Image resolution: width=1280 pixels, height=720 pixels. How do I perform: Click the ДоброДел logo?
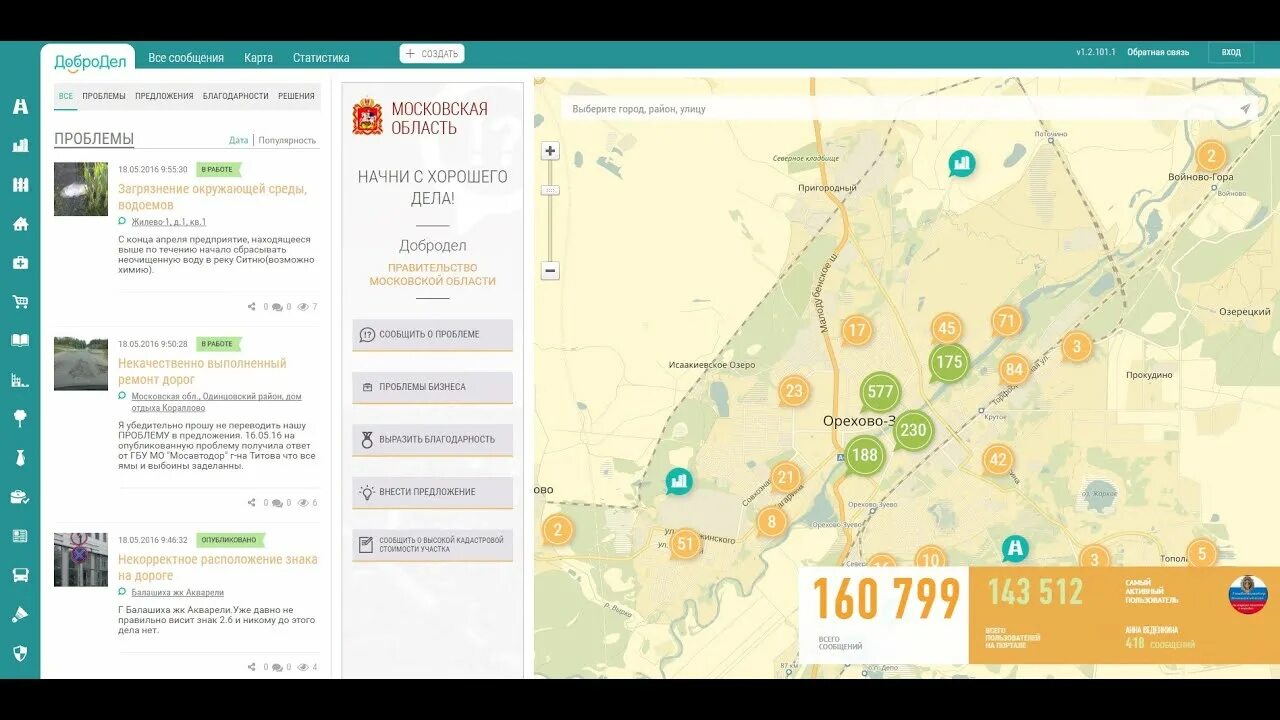pyautogui.click(x=90, y=61)
